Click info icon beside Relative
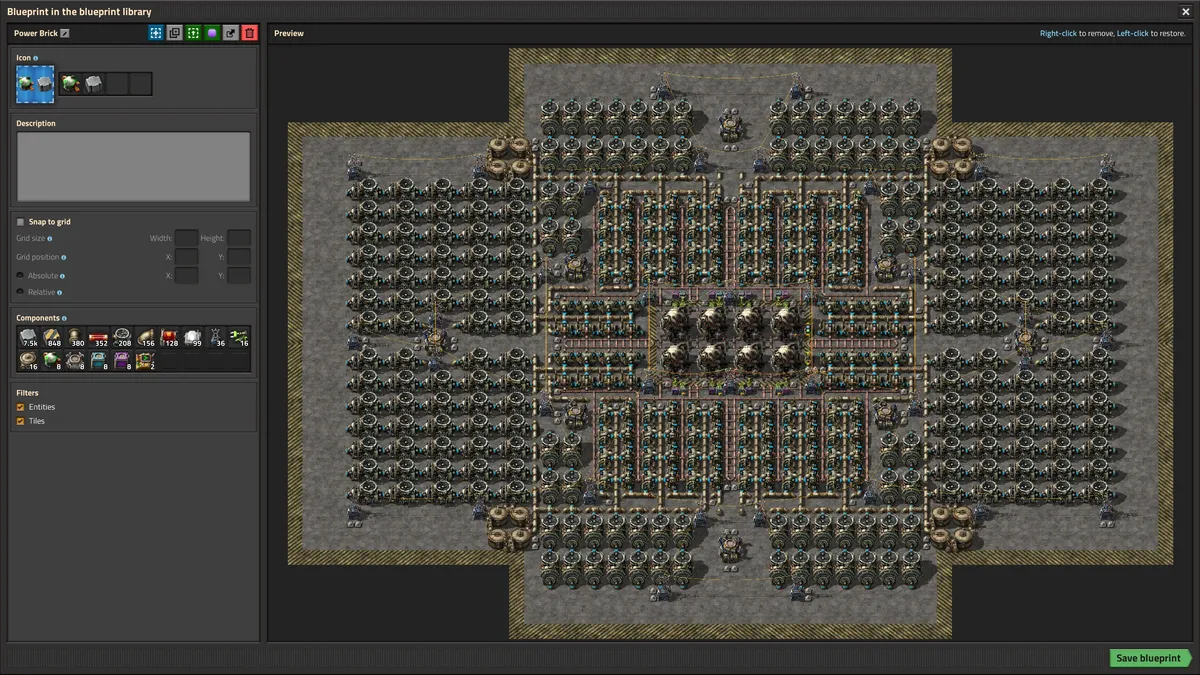1200x675 pixels. point(59,292)
